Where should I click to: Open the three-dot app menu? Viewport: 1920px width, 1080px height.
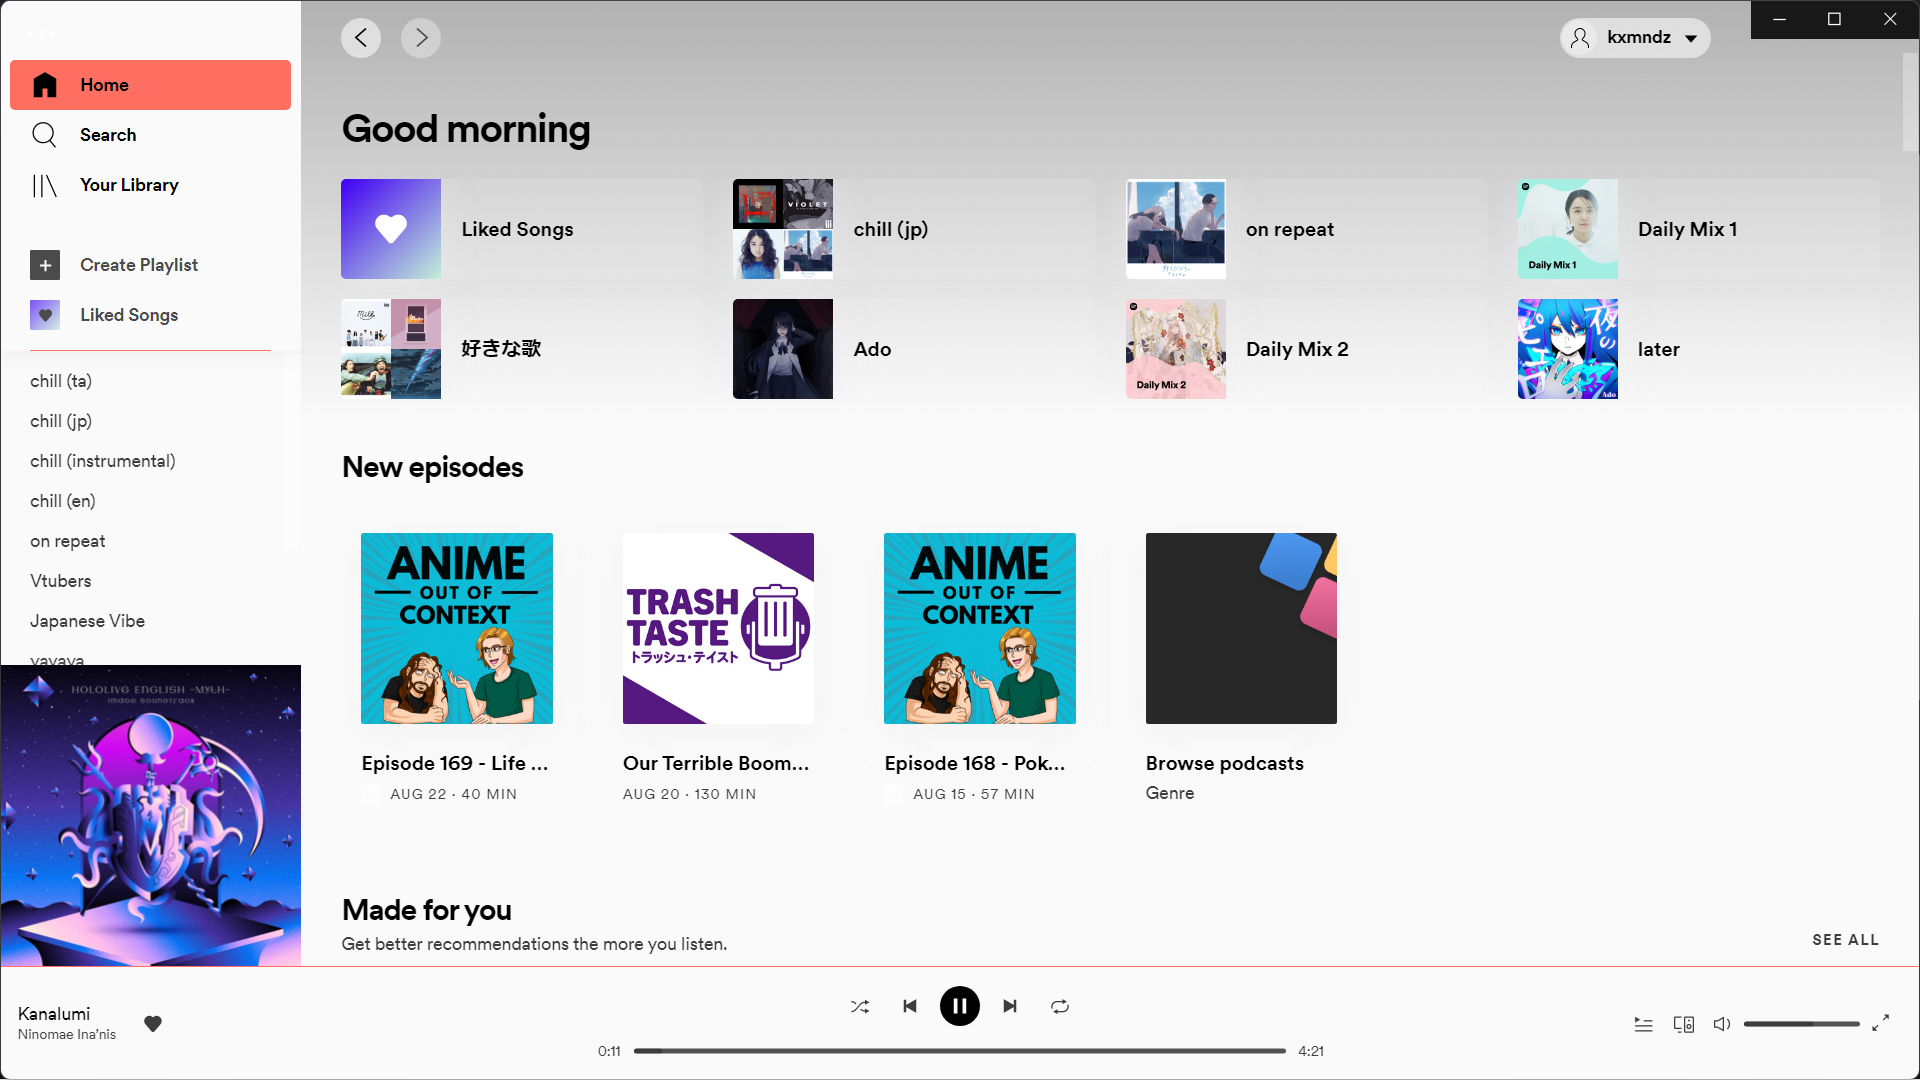tap(41, 33)
